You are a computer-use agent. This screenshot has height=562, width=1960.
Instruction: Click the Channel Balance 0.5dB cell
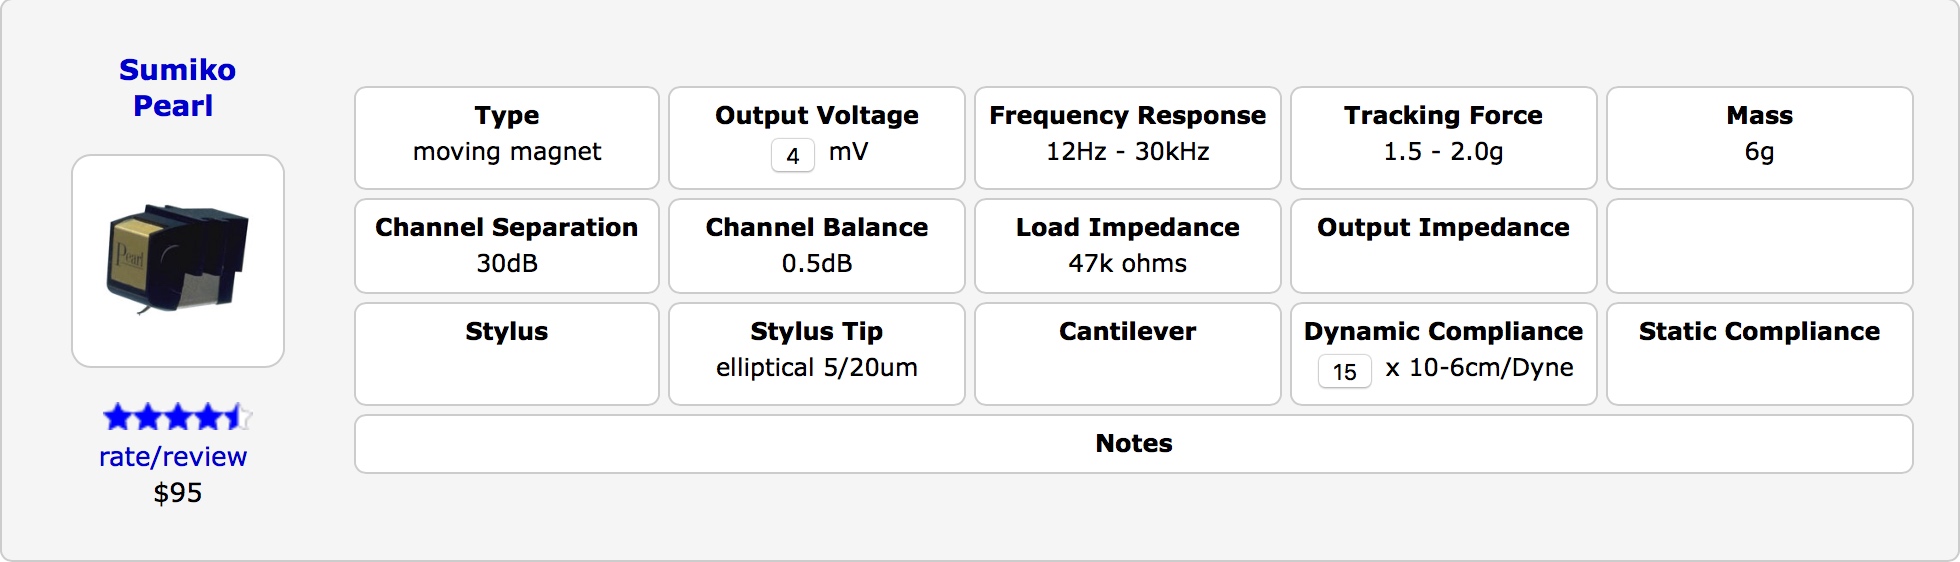[816, 246]
